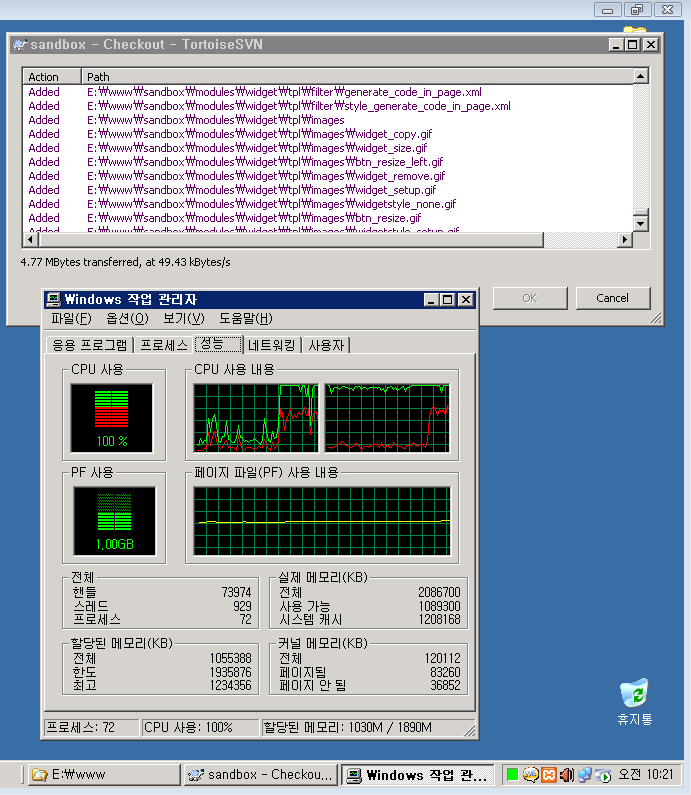Open the orange XAMPP tray icon
The image size is (691, 795).
coord(549,775)
